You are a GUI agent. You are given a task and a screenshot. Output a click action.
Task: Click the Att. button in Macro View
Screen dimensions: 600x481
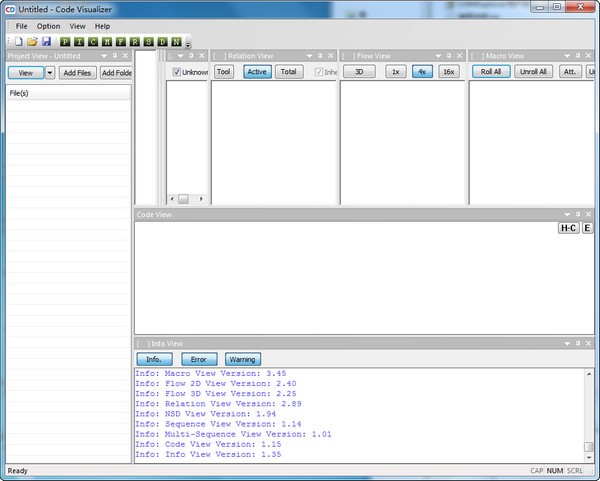(570, 72)
